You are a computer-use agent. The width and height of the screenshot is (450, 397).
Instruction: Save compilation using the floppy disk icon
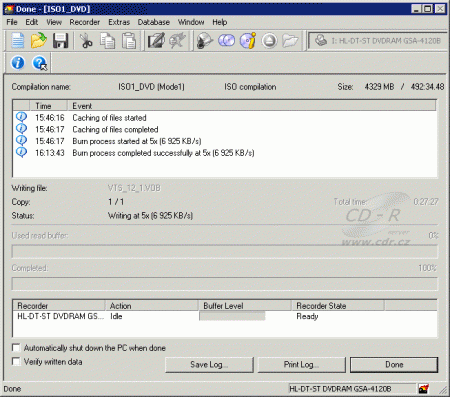[61, 41]
